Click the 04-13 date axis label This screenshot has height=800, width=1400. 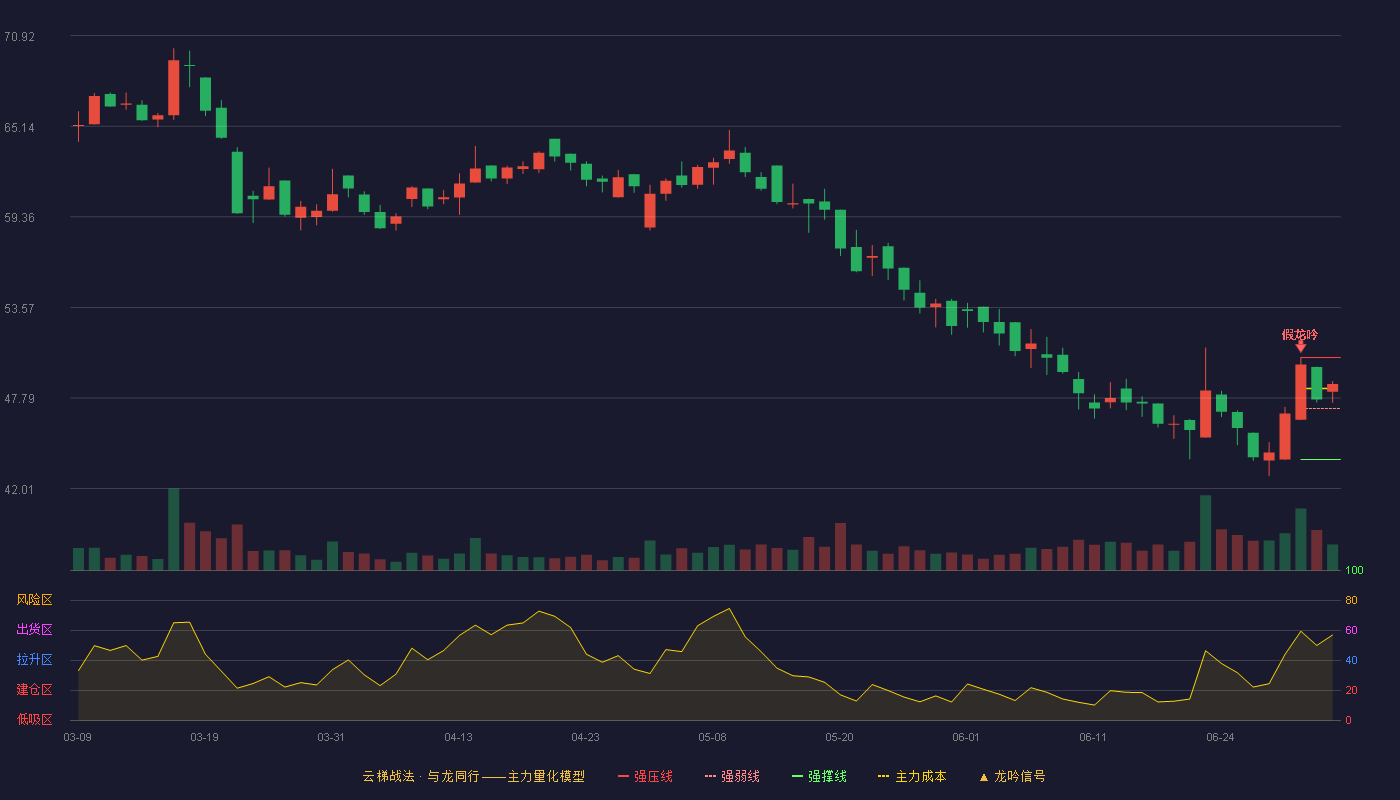click(x=458, y=737)
